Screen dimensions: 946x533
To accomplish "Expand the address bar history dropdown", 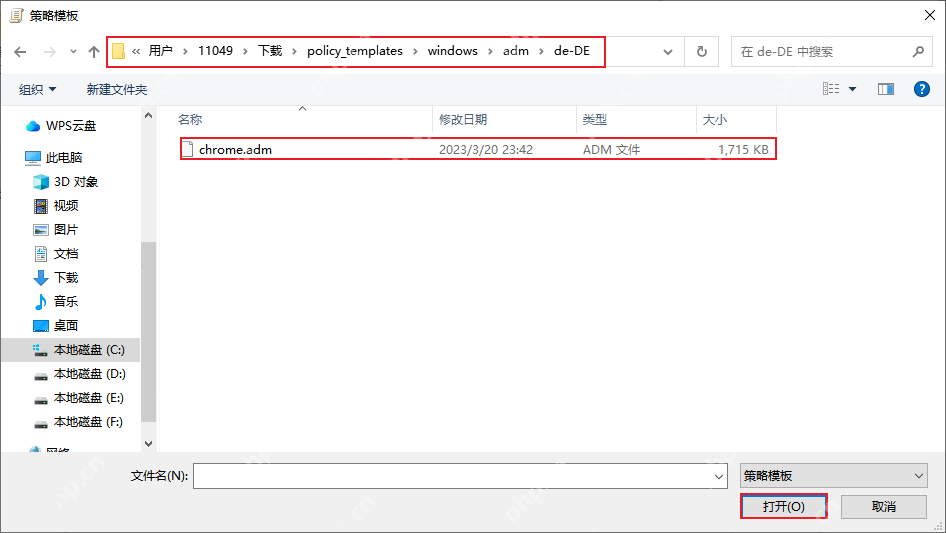I will point(668,52).
